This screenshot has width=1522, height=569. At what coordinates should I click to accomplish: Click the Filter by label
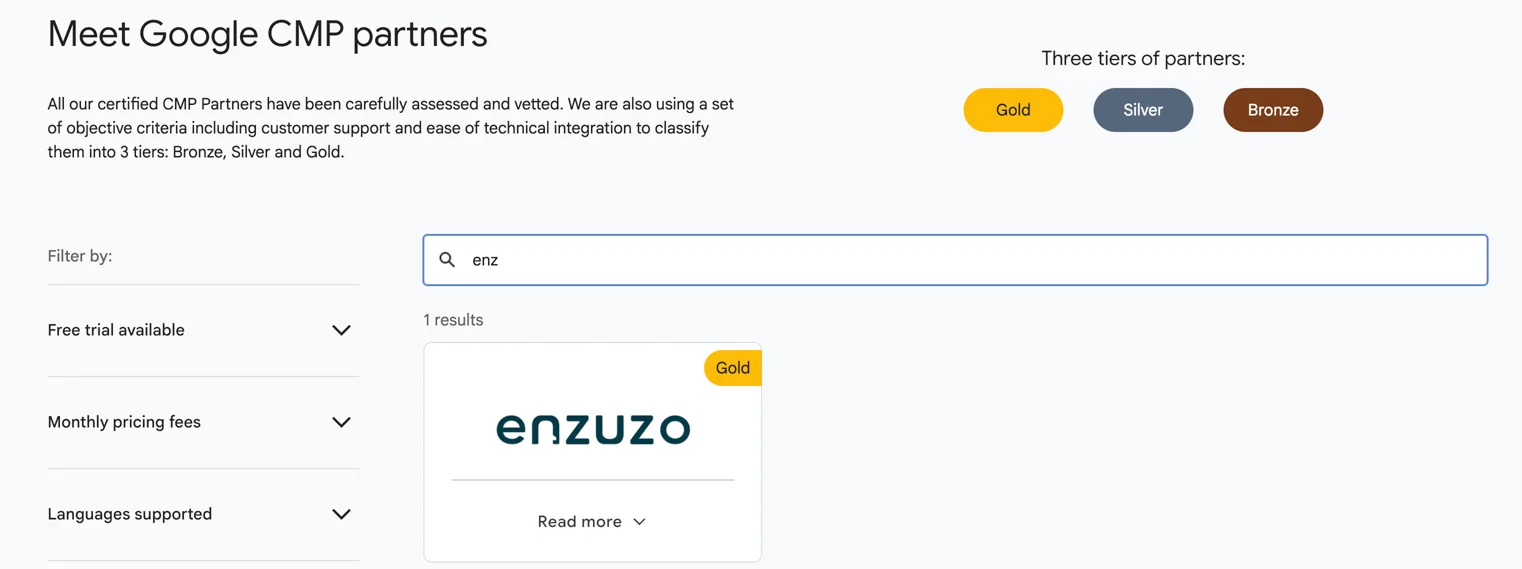pos(80,256)
